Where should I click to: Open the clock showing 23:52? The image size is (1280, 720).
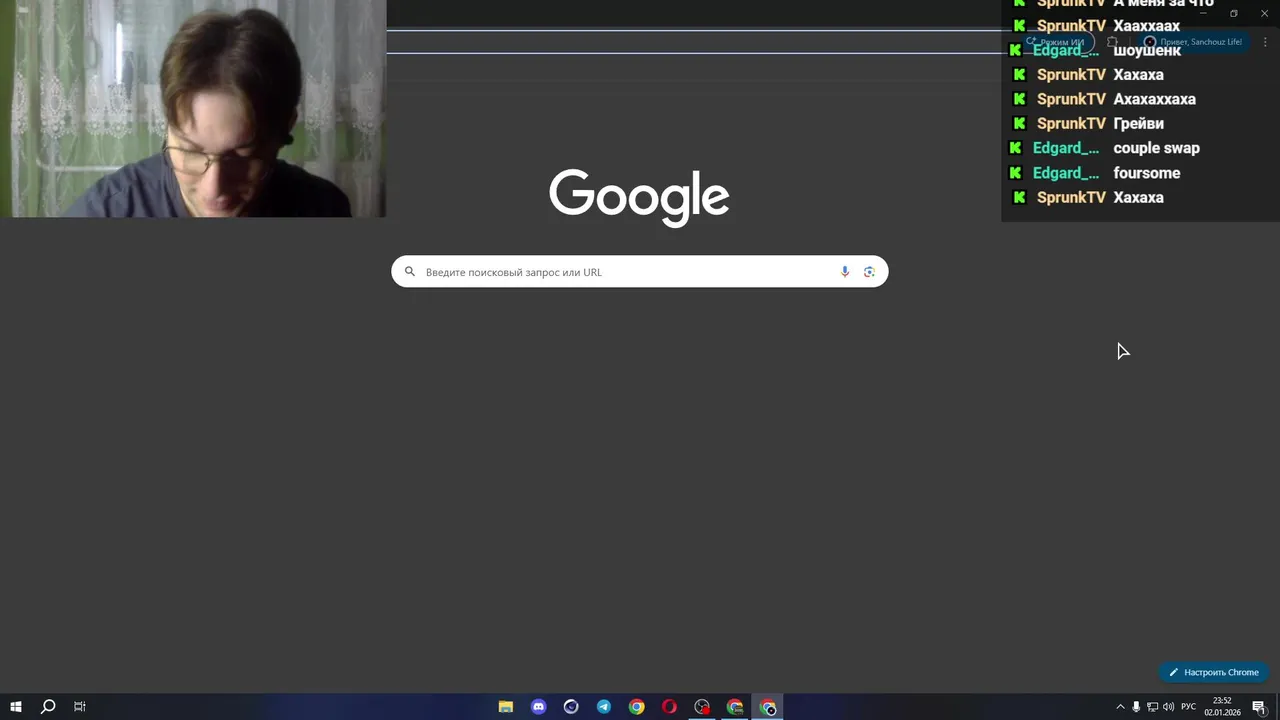pos(1222,707)
